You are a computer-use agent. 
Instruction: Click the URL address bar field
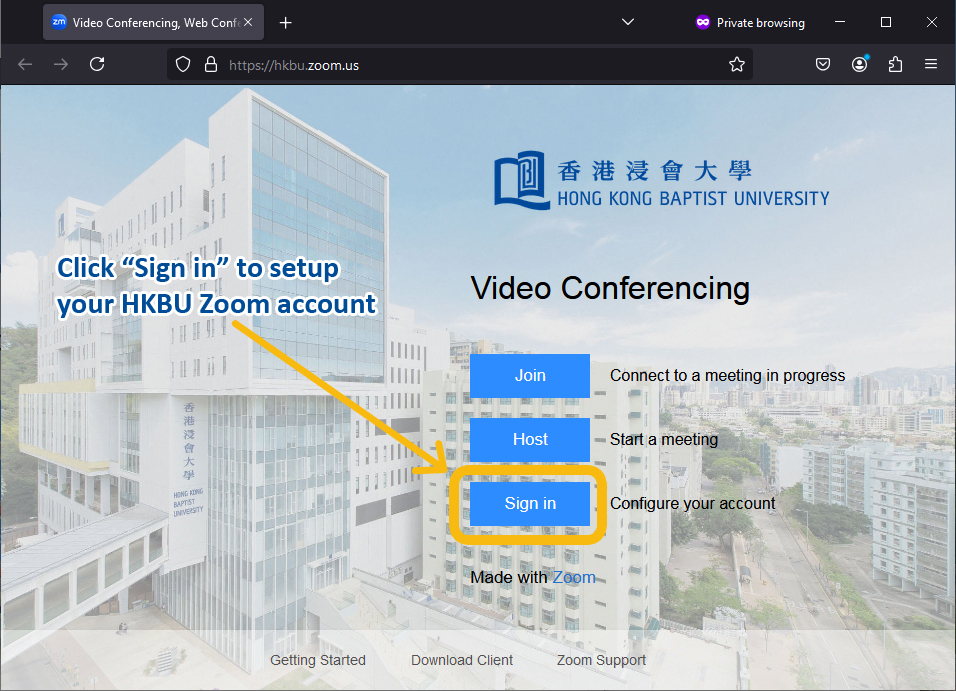pos(470,64)
